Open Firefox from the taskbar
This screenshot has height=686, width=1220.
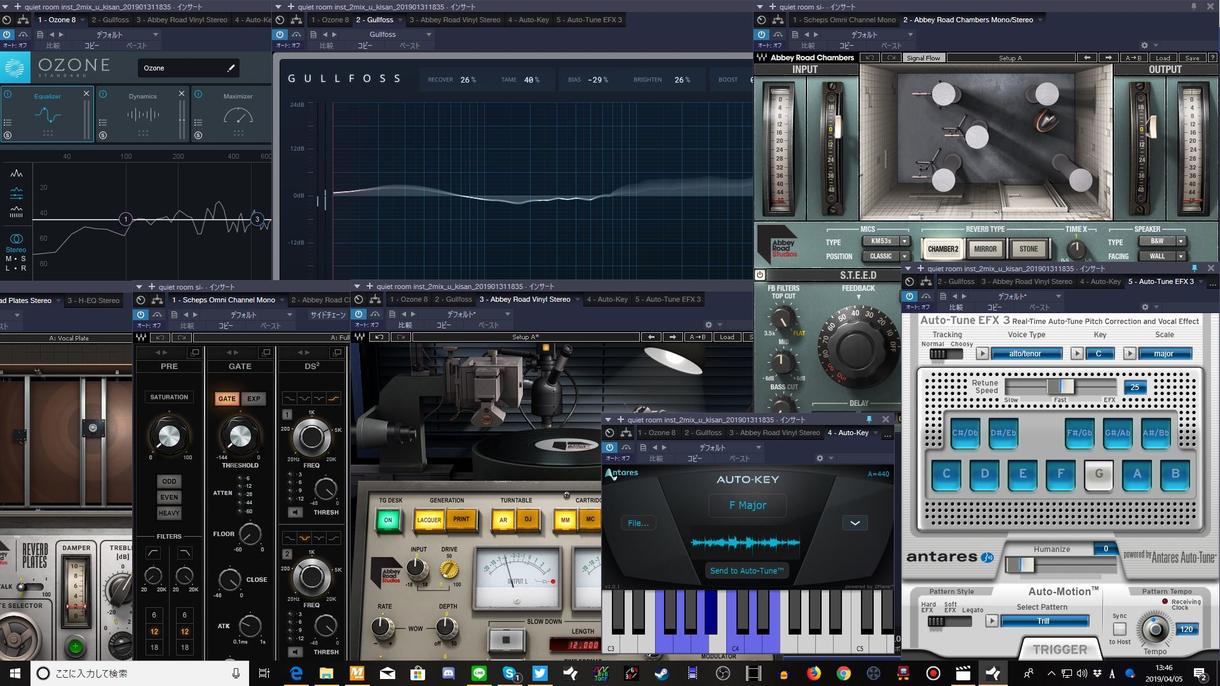click(x=814, y=674)
